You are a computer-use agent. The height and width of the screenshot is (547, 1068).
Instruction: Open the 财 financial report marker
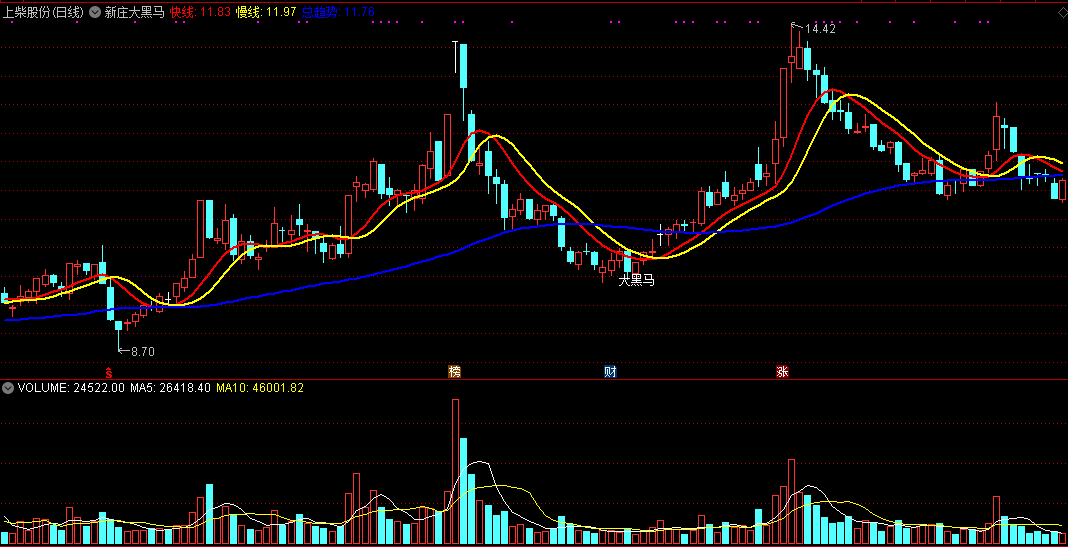tap(611, 372)
